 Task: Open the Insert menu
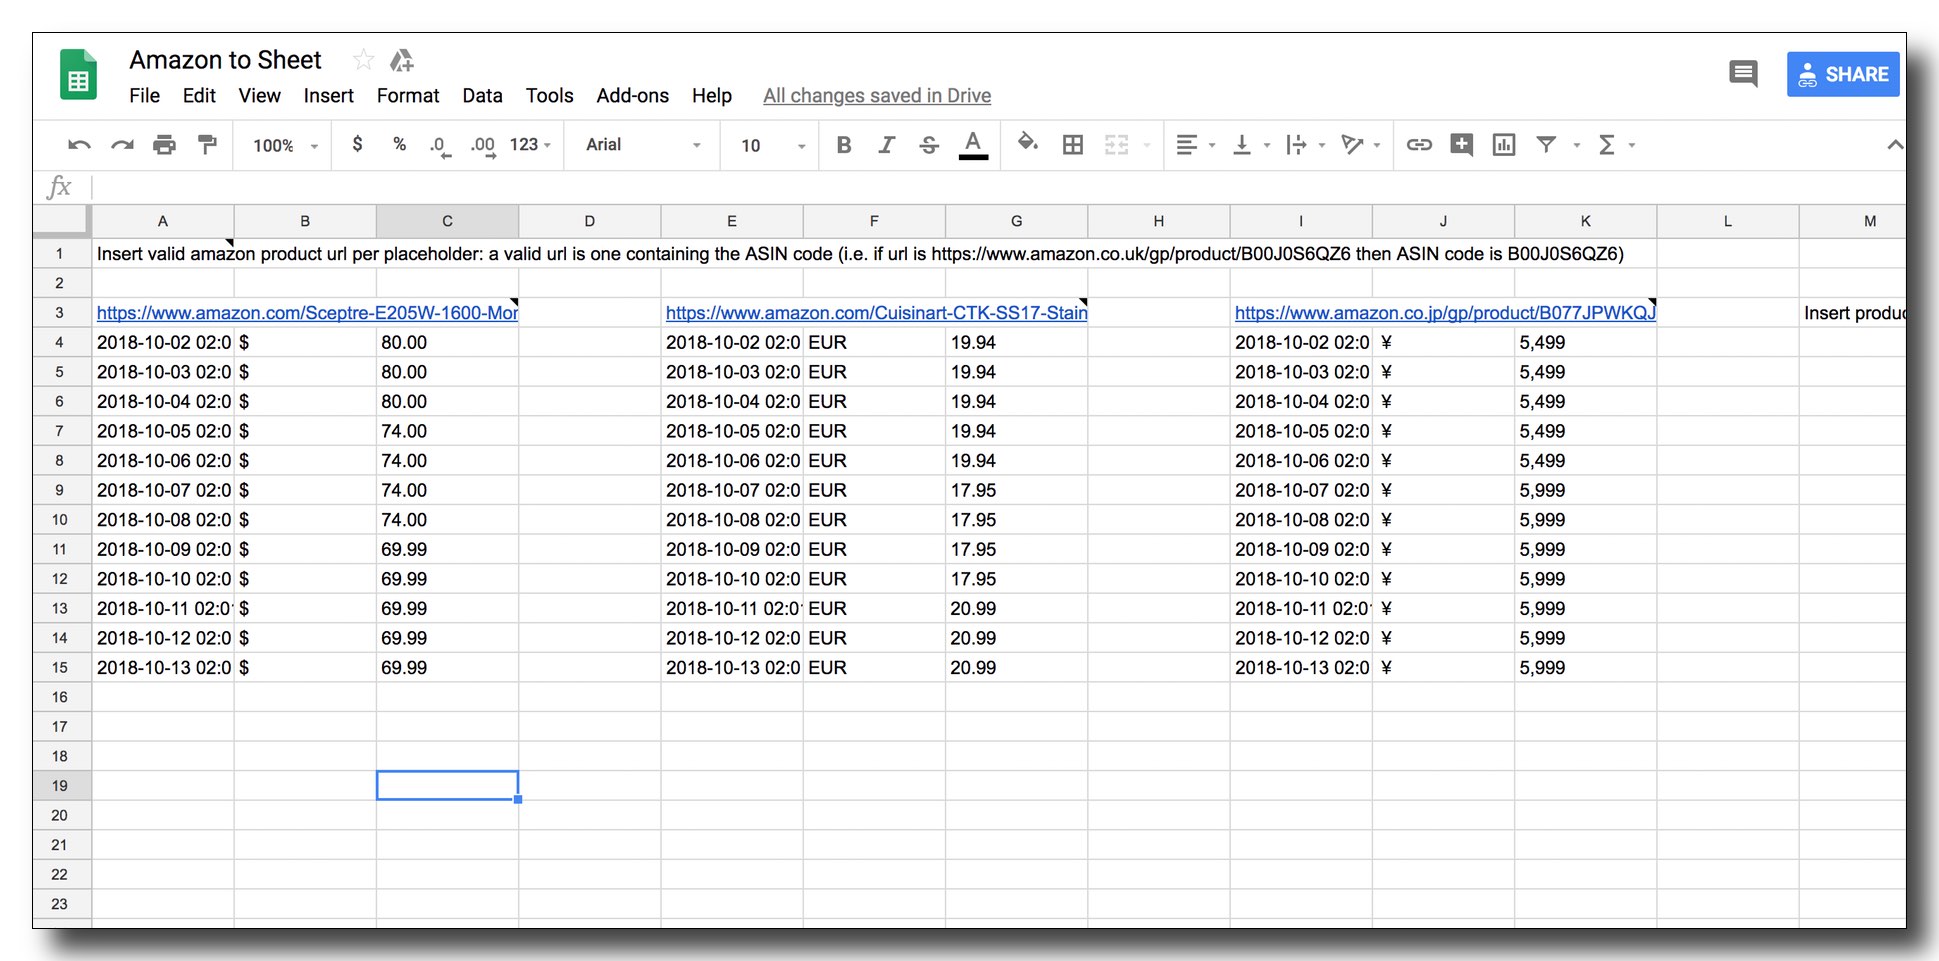click(x=328, y=96)
